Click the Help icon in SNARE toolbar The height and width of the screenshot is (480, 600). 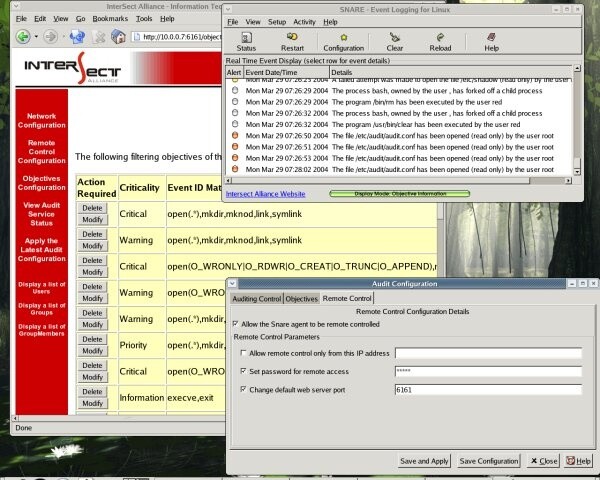point(491,42)
